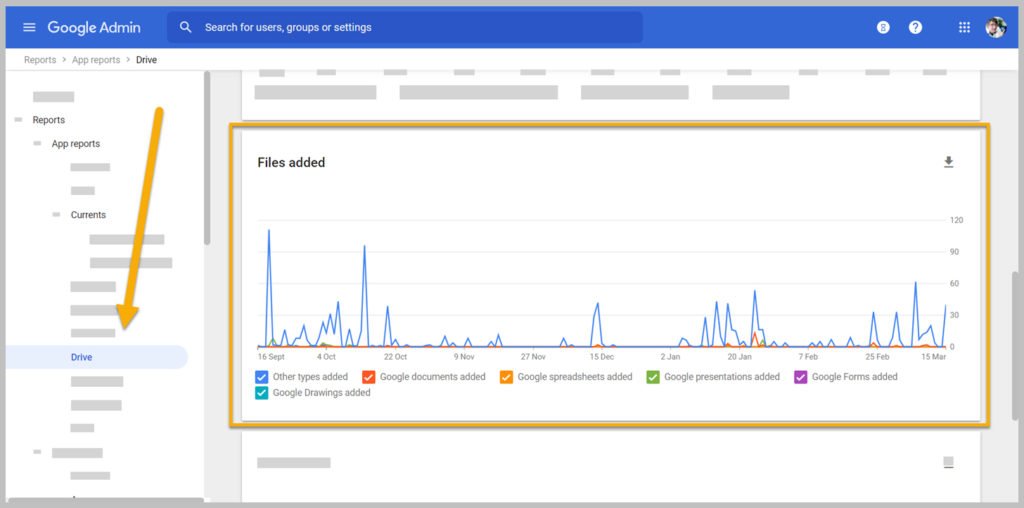
Task: Collapse the Reports tree section
Action: pos(18,120)
